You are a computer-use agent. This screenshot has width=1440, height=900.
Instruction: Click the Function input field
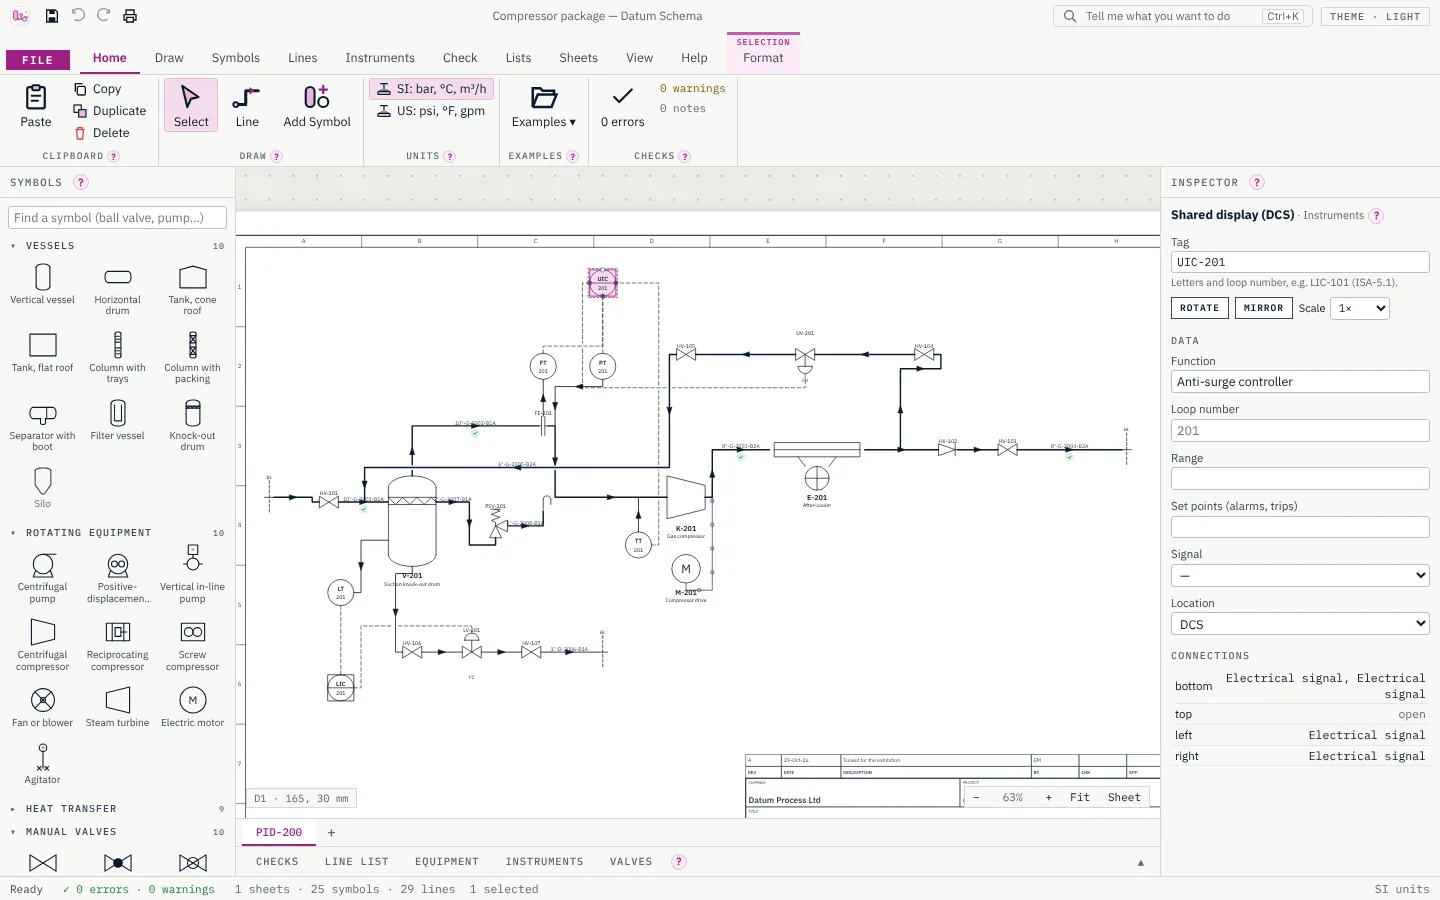tap(1300, 382)
